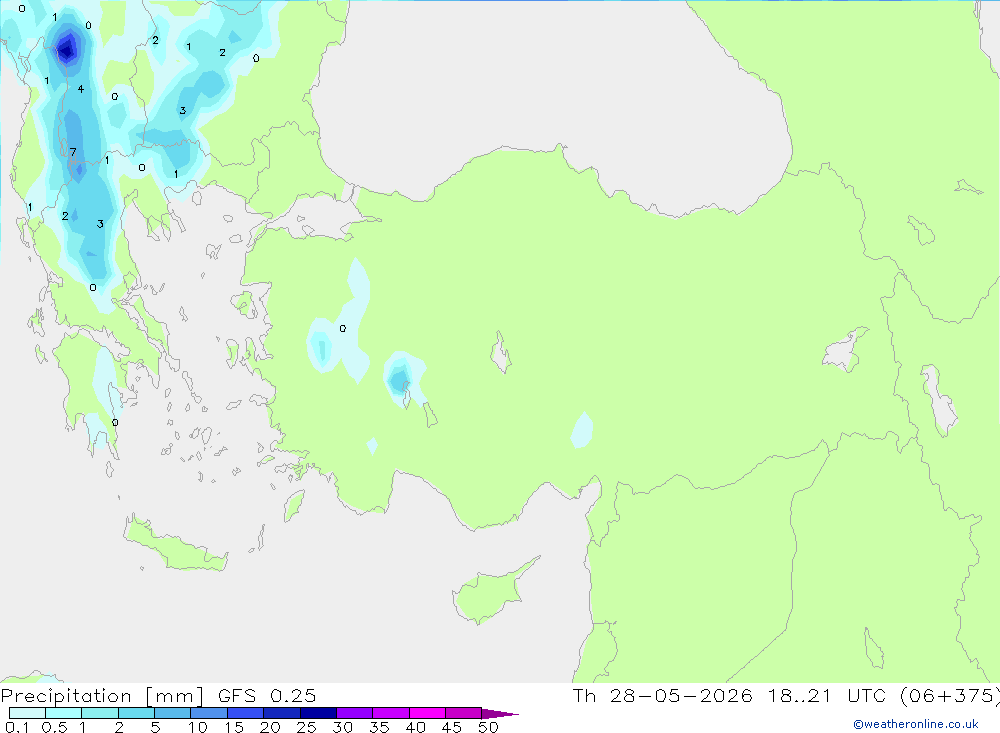Click the legend tick label "15"
1000x733 pixels.
point(234,727)
